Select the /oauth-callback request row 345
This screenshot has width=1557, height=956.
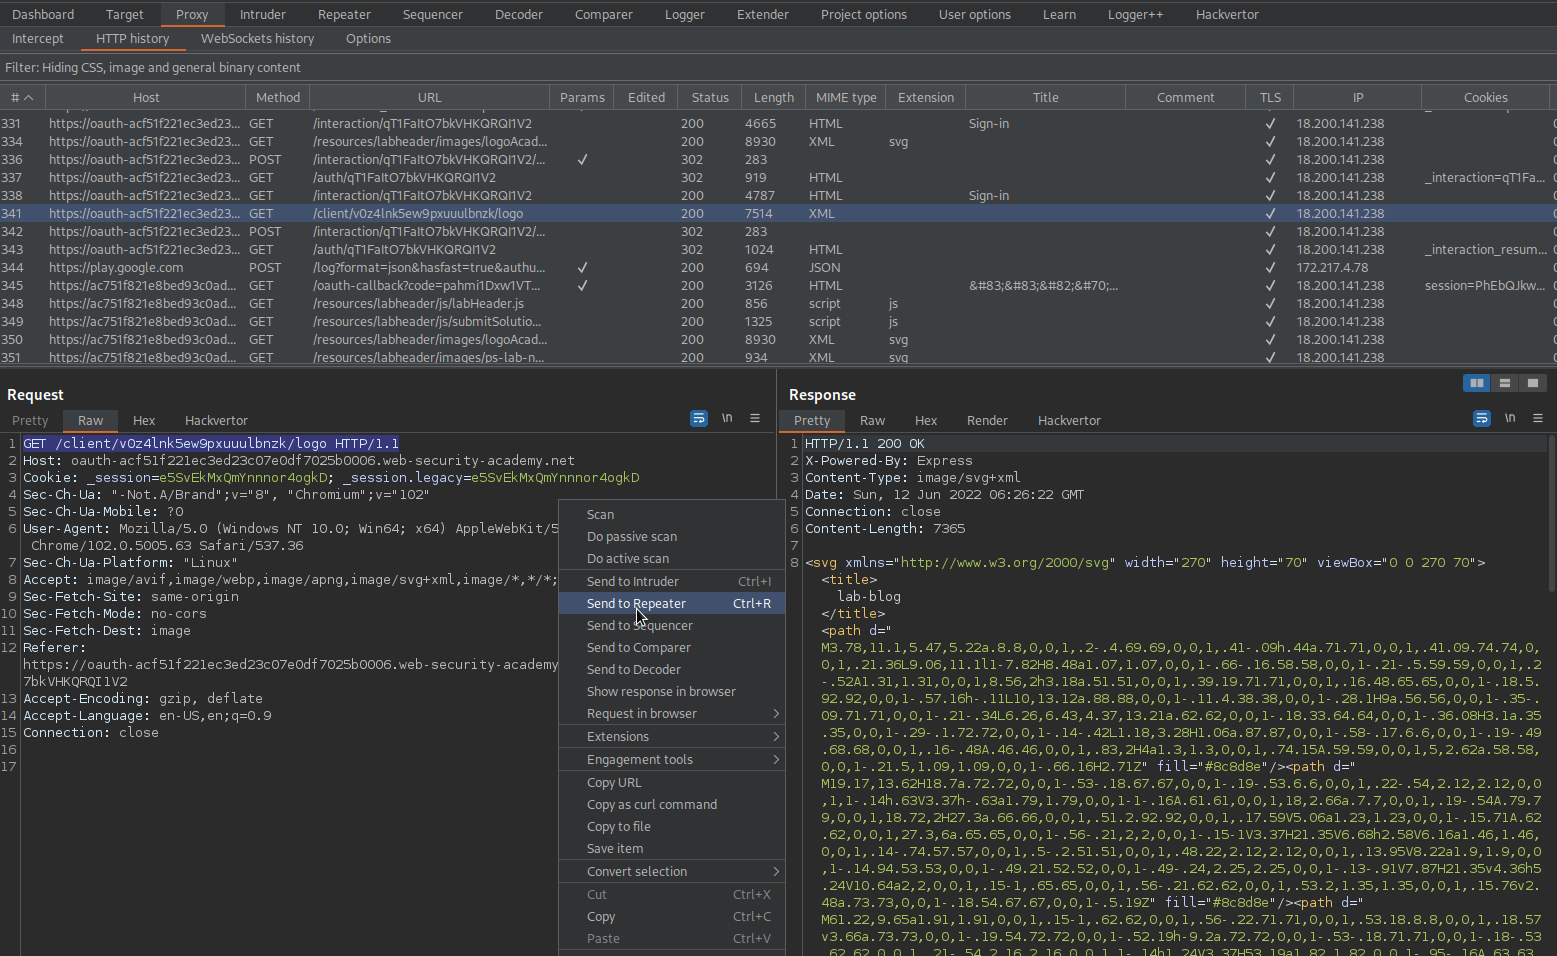pos(778,286)
